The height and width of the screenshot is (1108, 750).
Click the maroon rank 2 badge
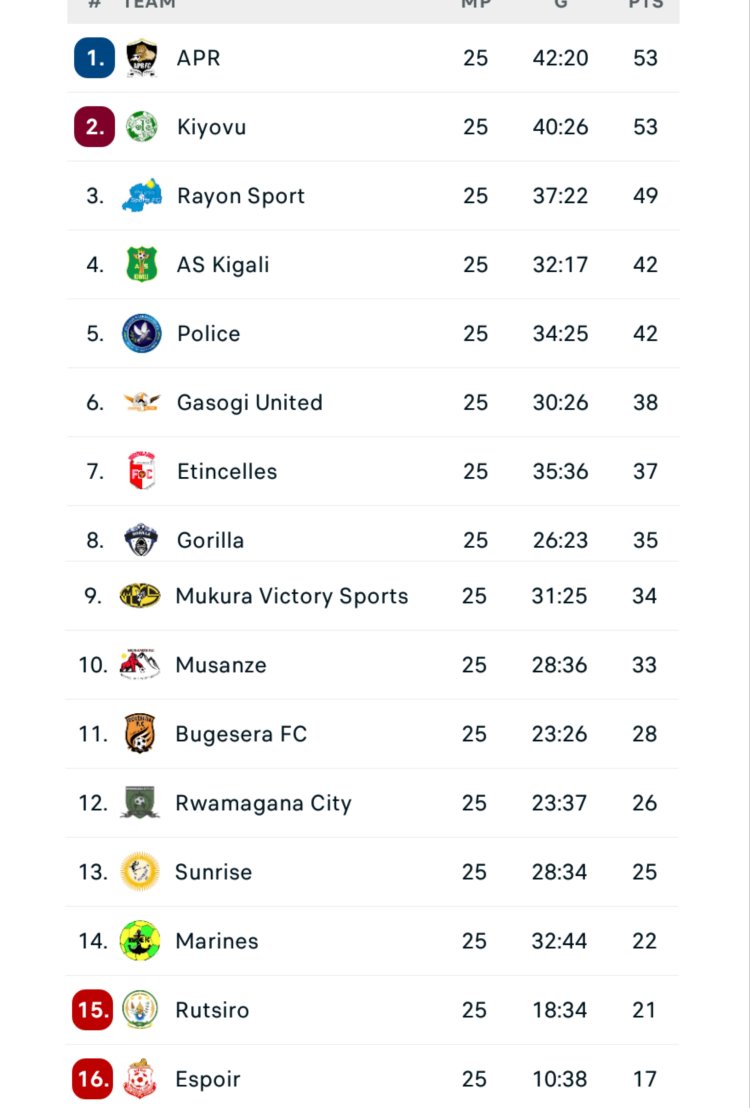(94, 127)
